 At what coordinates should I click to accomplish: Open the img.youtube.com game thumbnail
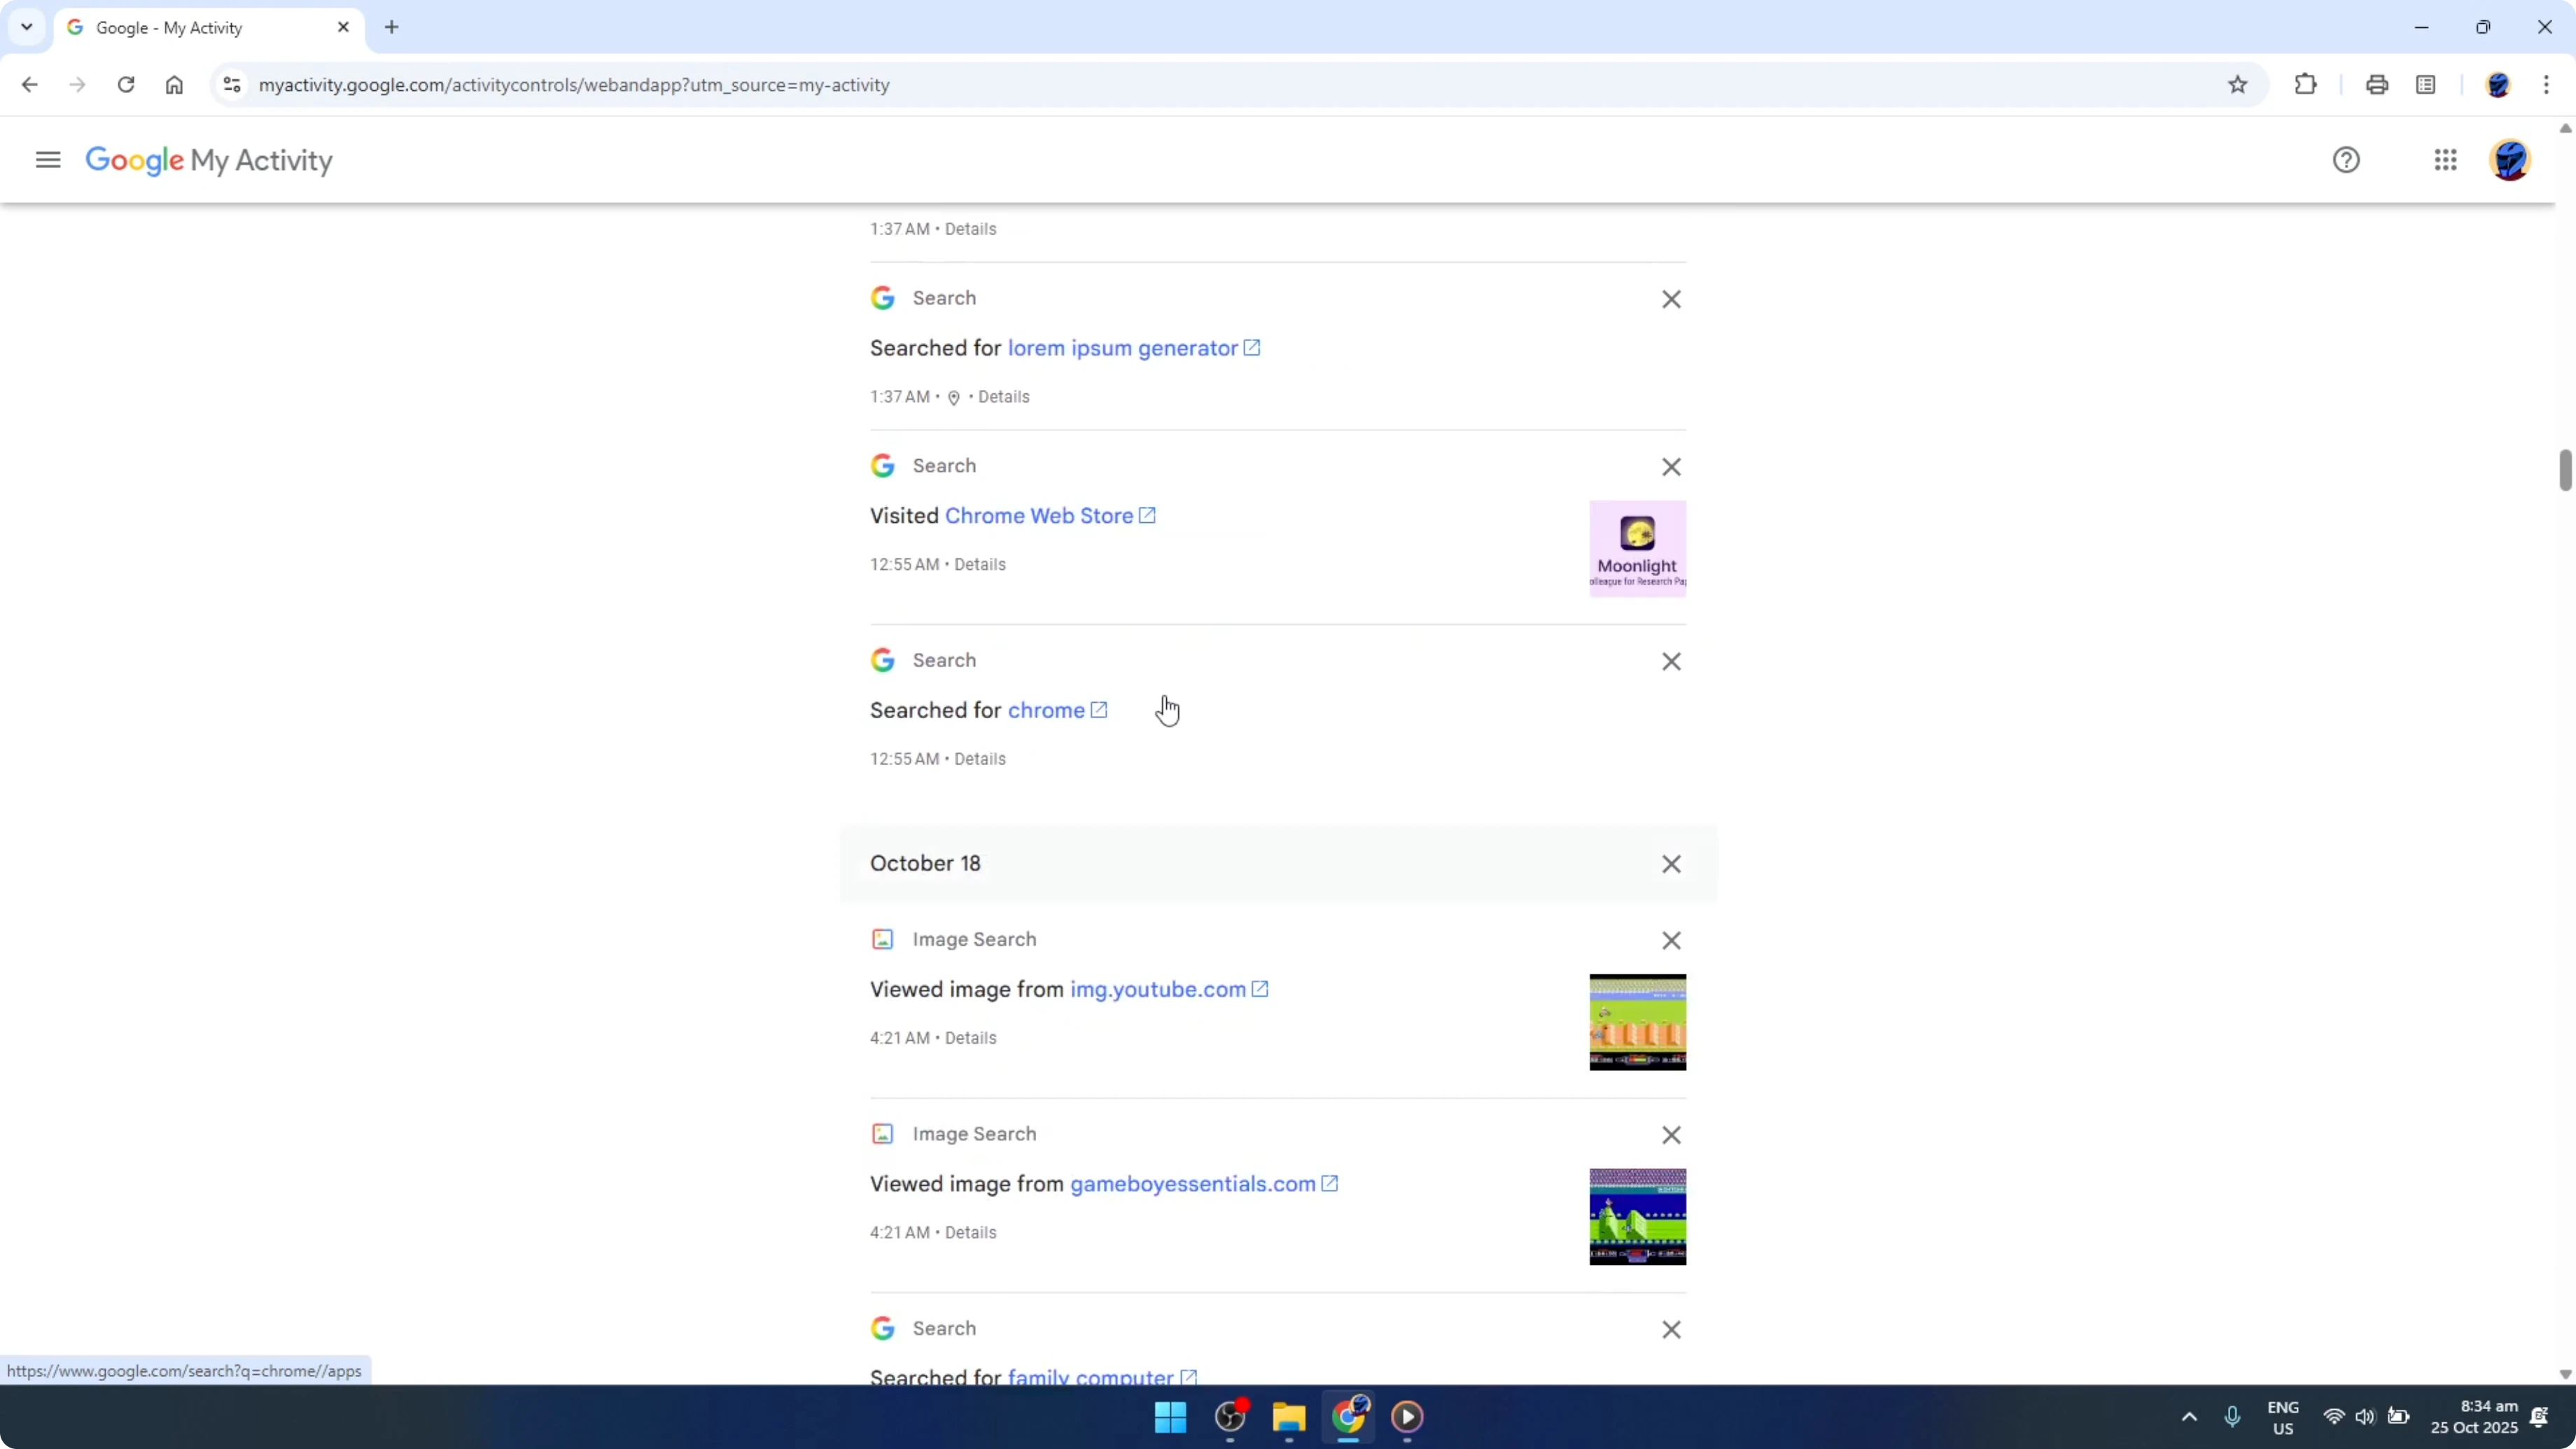(1637, 1022)
